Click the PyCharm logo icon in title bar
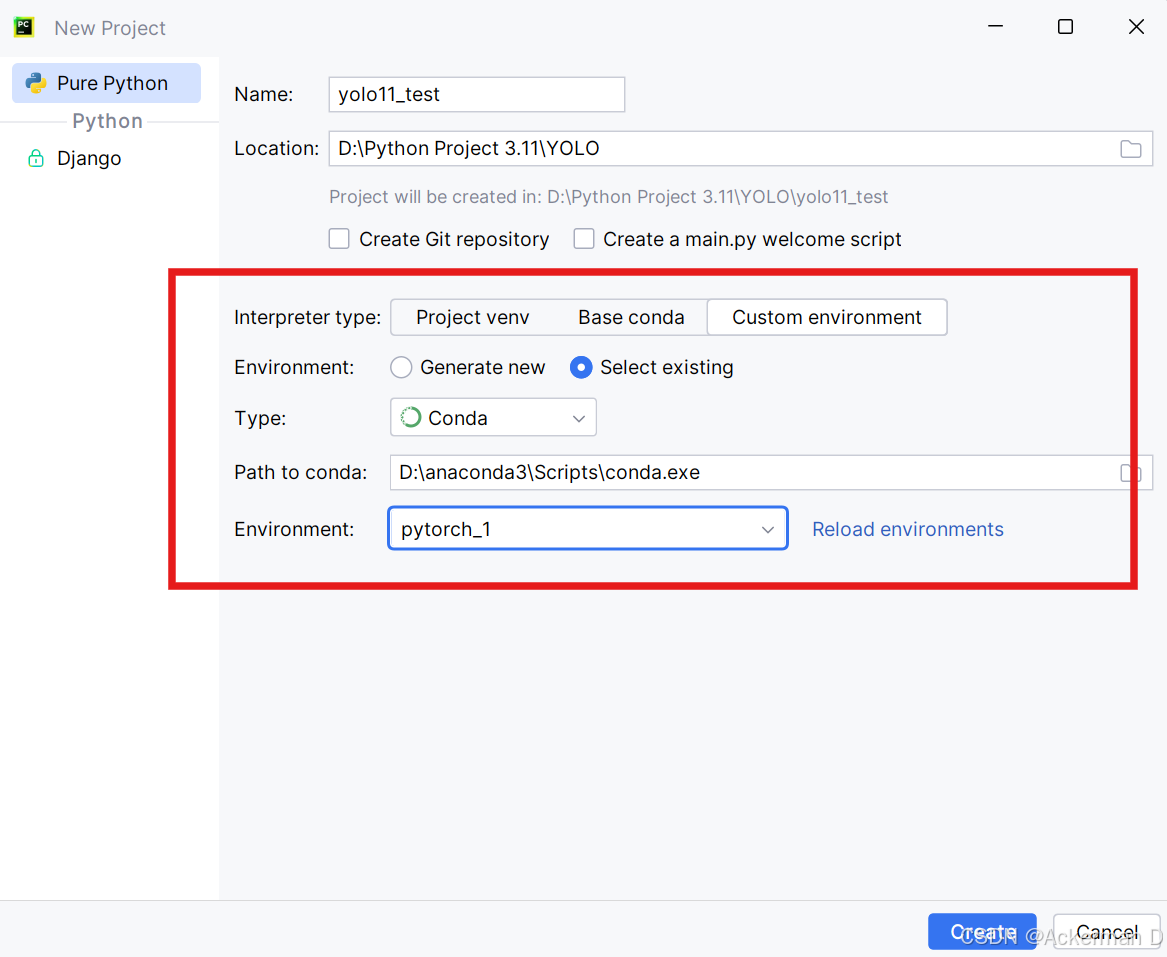Viewport: 1167px width, 957px height. pyautogui.click(x=24, y=28)
